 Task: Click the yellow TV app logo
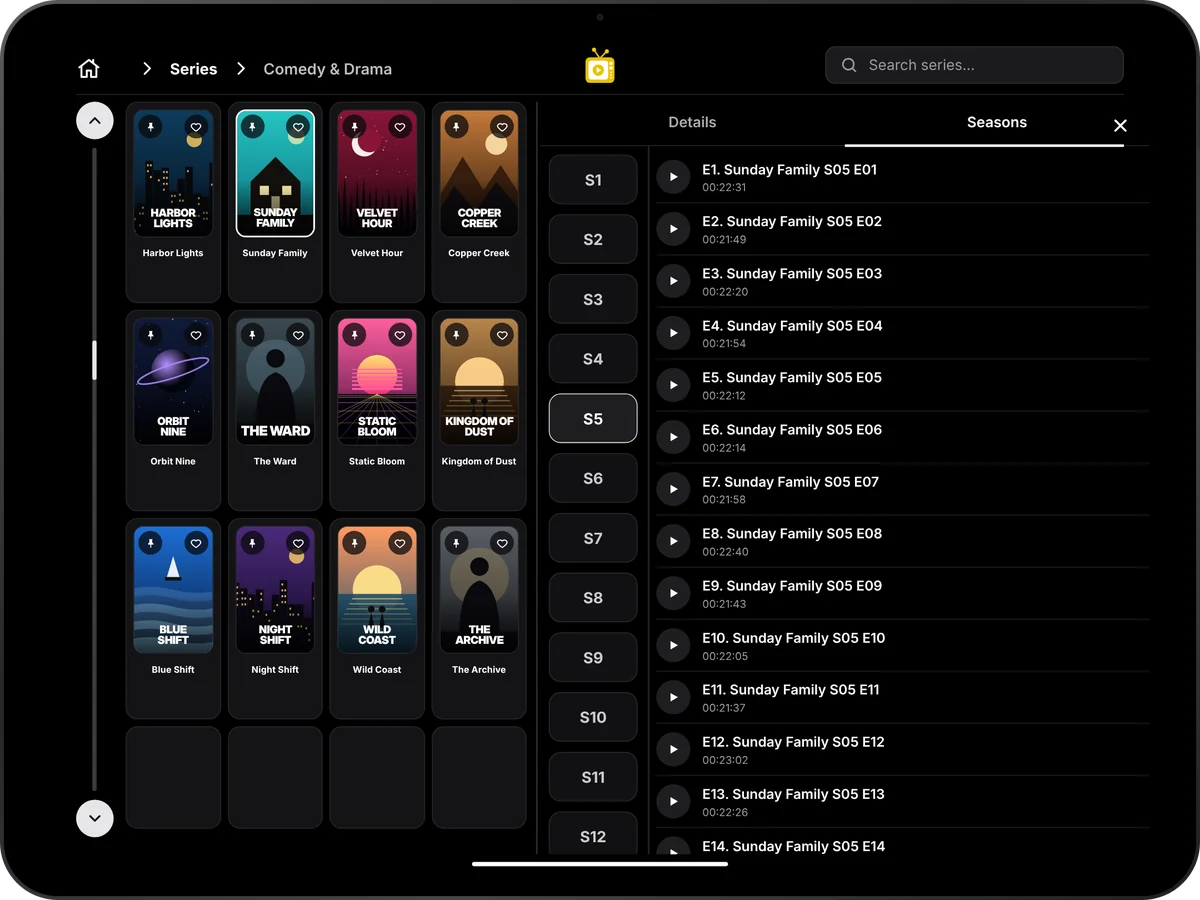tap(600, 66)
